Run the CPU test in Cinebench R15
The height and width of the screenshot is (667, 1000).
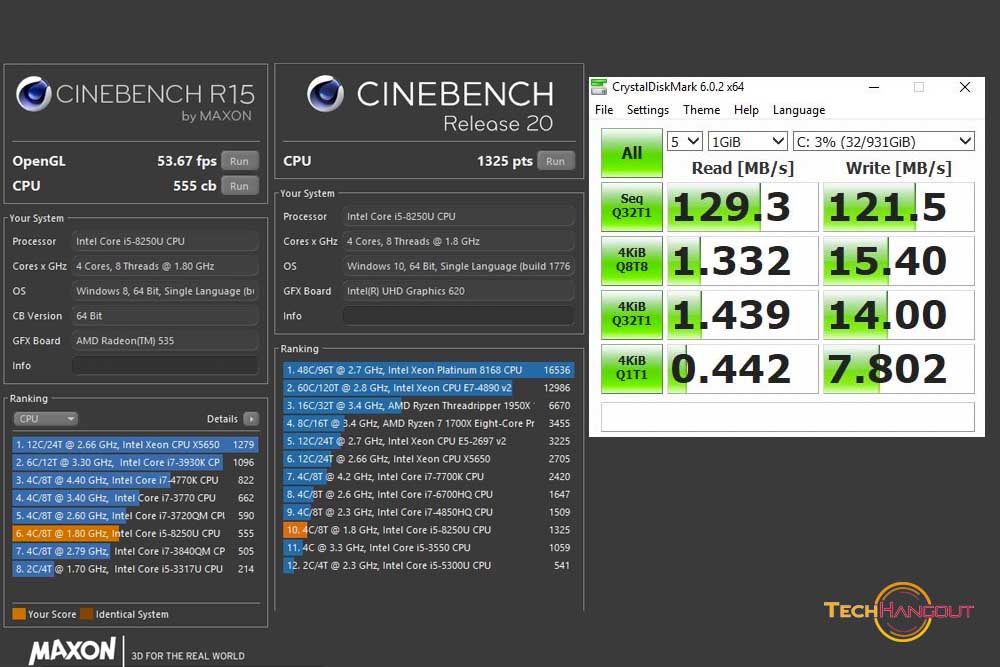[239, 186]
